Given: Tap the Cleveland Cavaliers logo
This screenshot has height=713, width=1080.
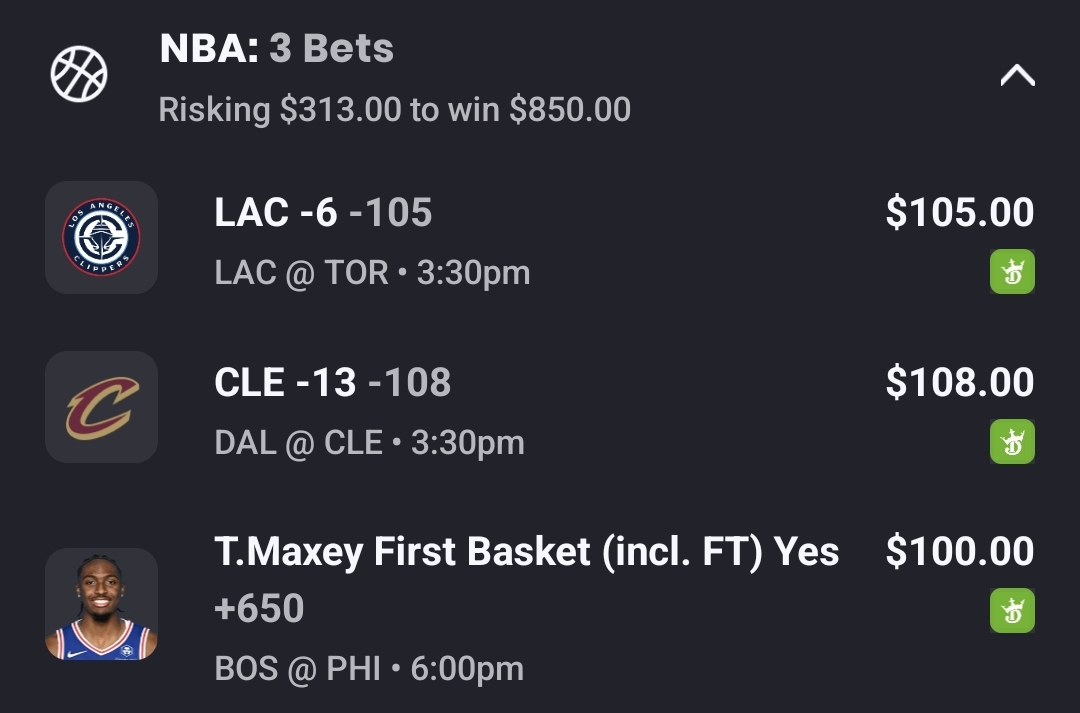Looking at the screenshot, I should pyautogui.click(x=101, y=407).
